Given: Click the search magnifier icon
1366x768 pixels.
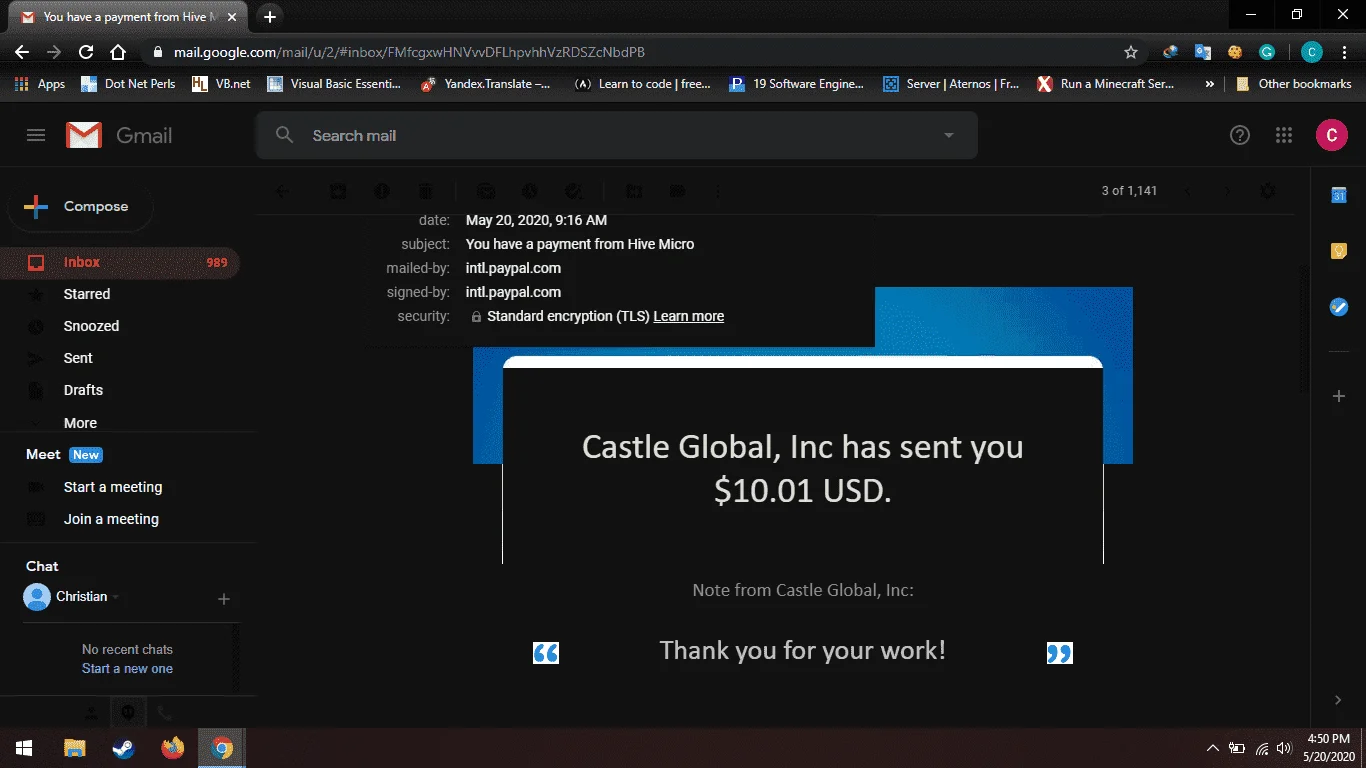Looking at the screenshot, I should [285, 135].
